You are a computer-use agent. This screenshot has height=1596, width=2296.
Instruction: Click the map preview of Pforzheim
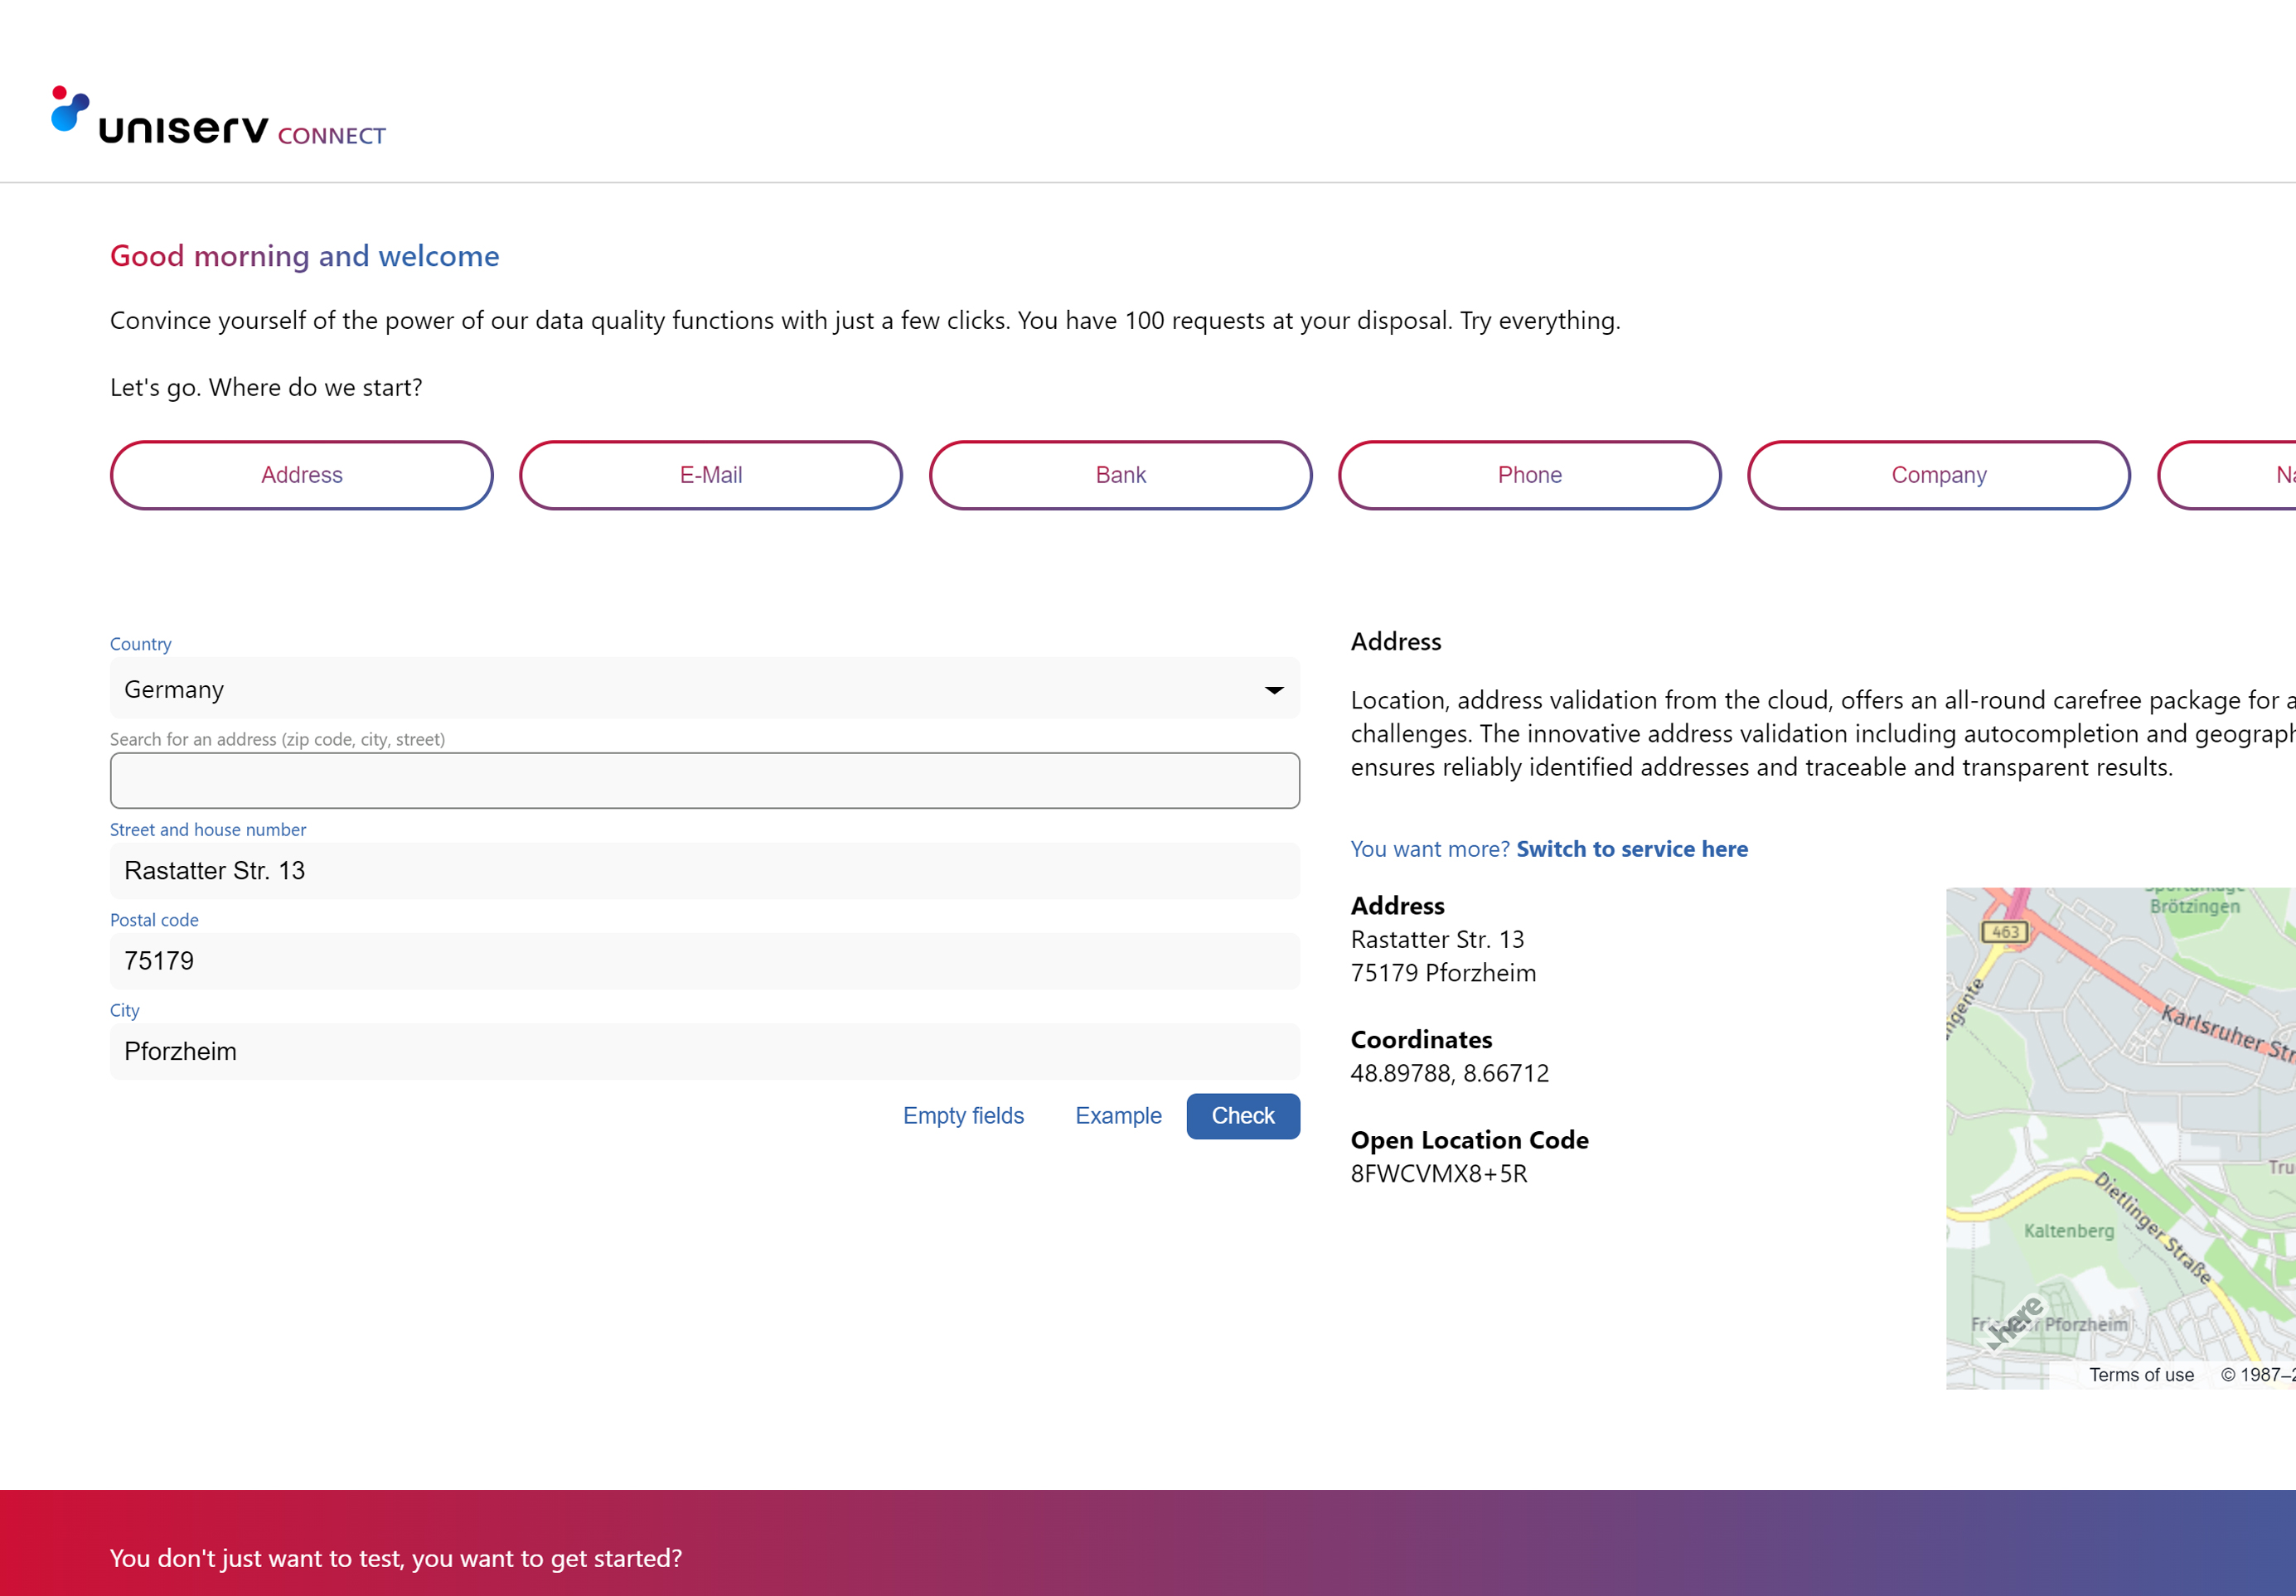click(x=2120, y=1130)
